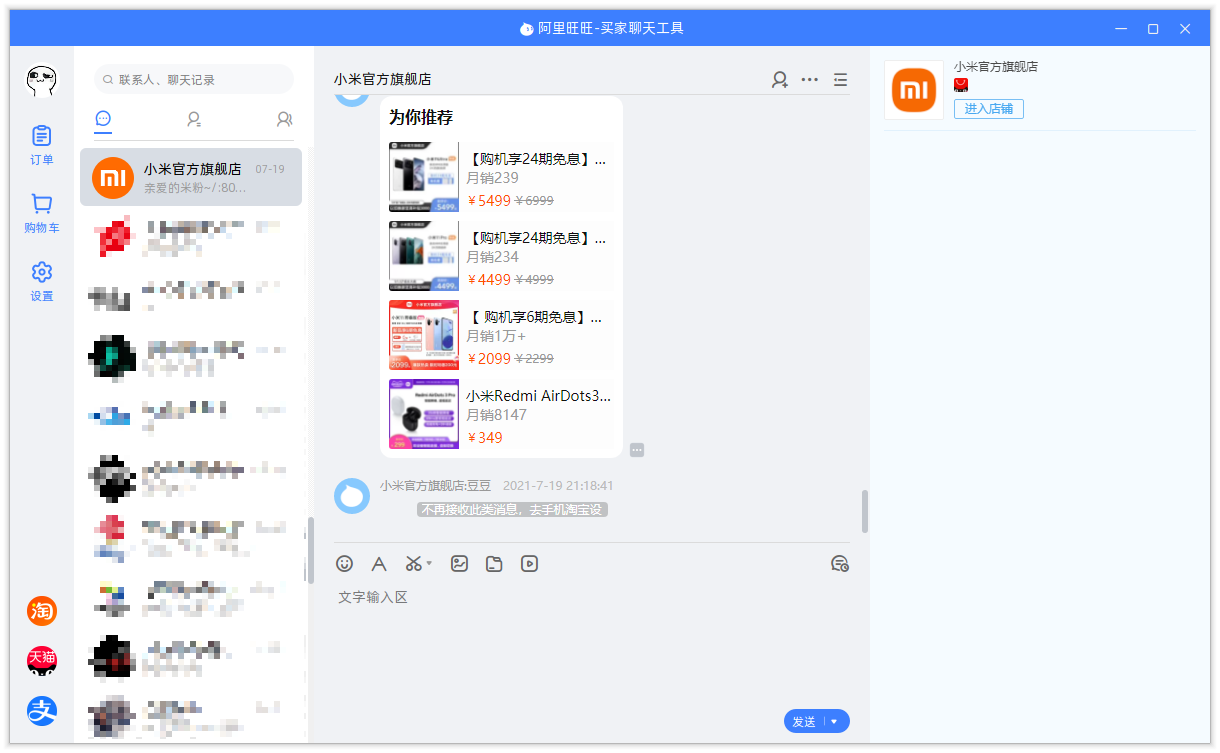The width and height of the screenshot is (1220, 753).
Task: Click the add contact icon in chat header
Action: tap(779, 80)
